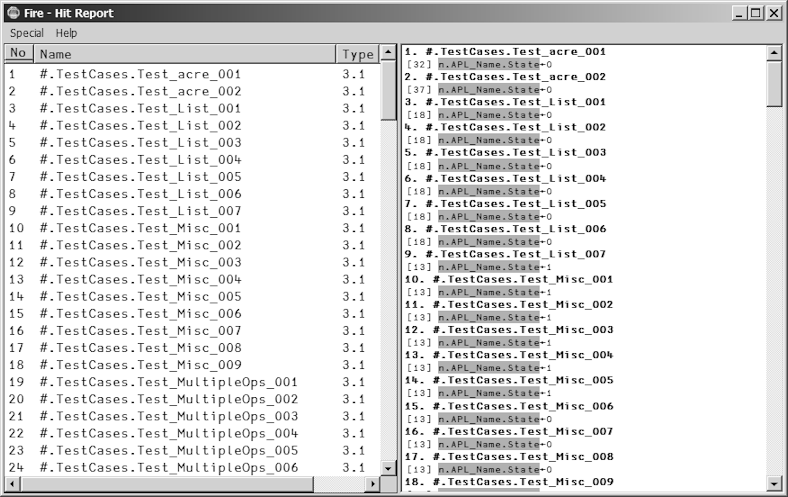Click left list scroll up arrow
Image resolution: width=788 pixels, height=497 pixels.
click(x=388, y=52)
